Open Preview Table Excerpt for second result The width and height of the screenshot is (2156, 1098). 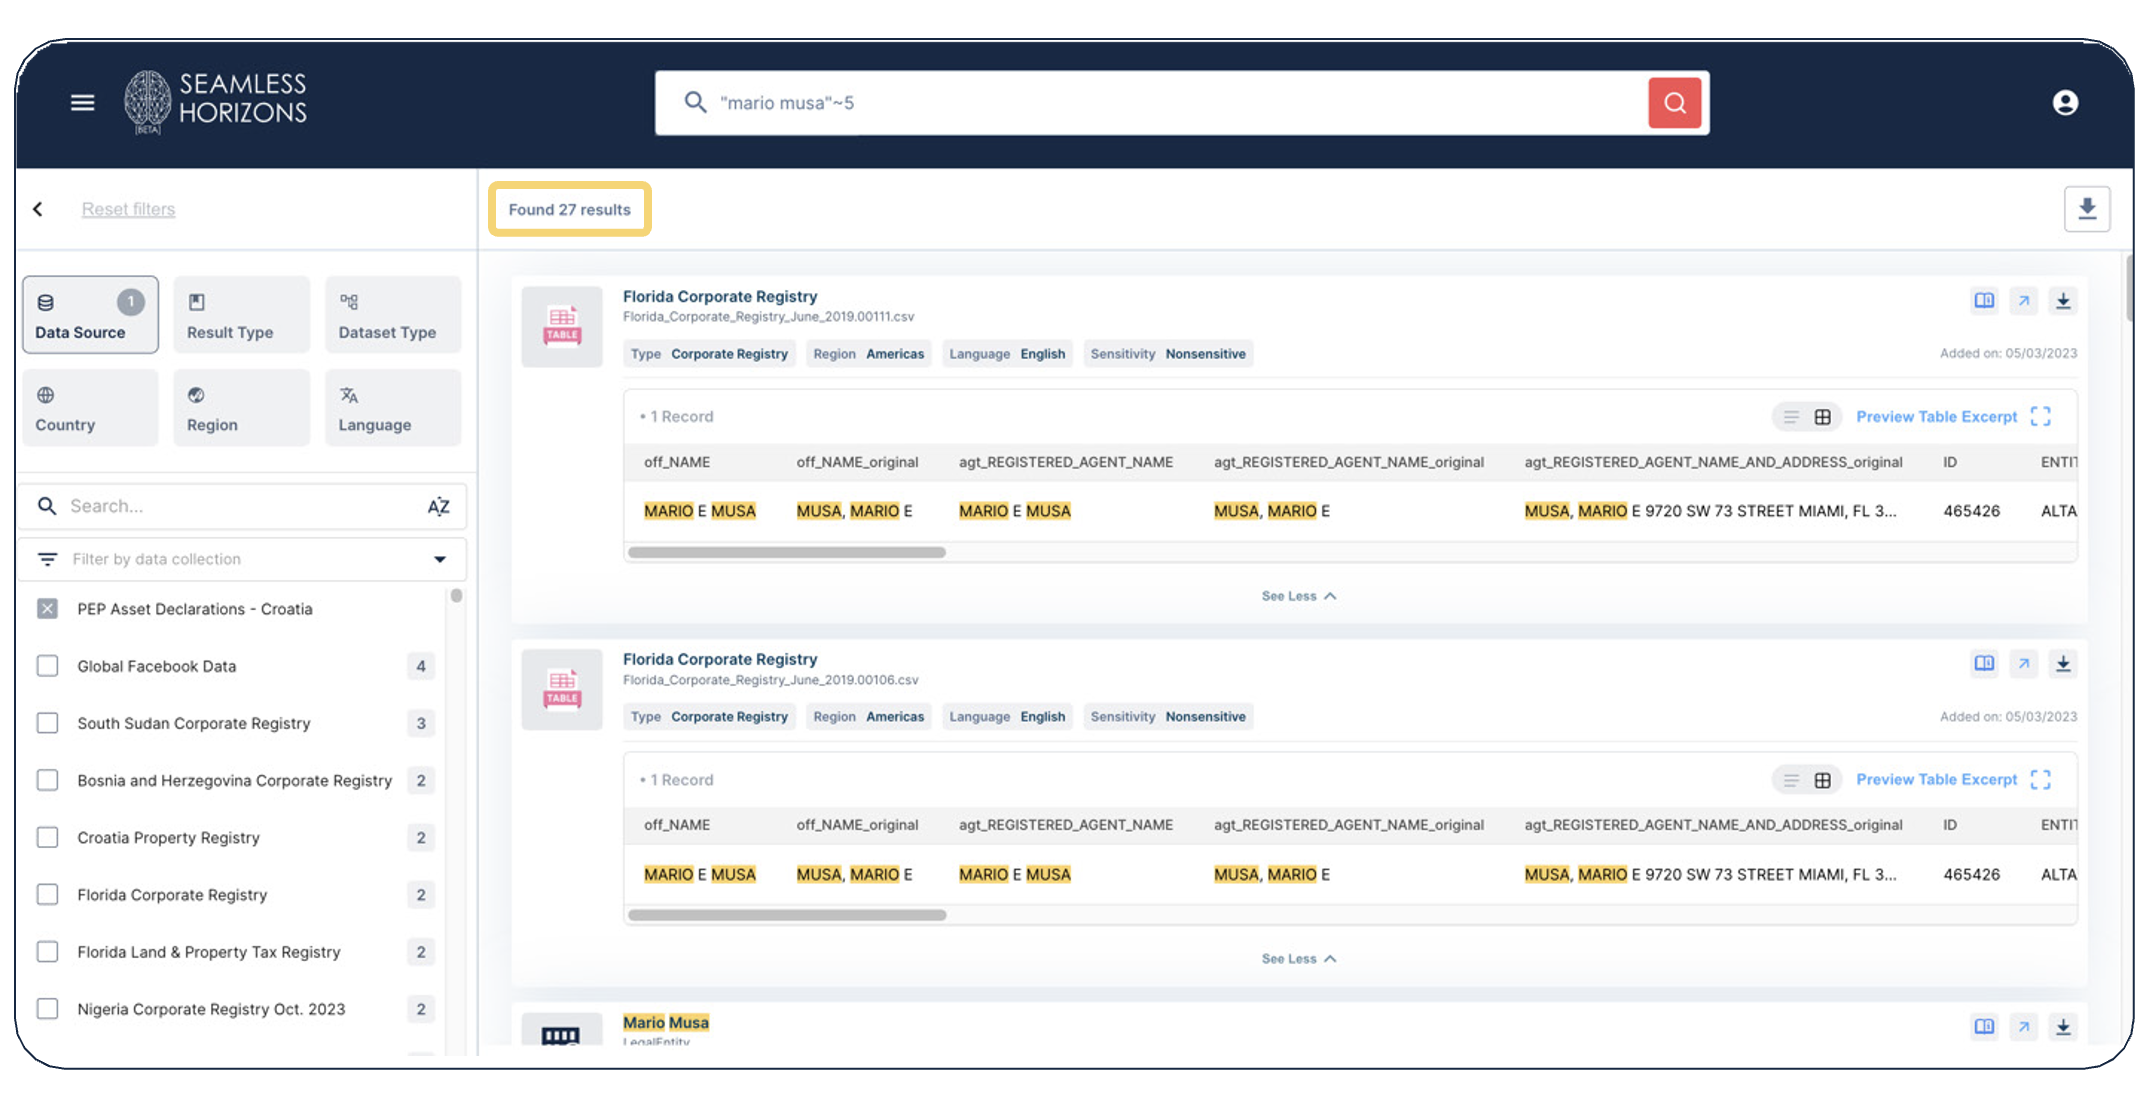coord(1936,780)
